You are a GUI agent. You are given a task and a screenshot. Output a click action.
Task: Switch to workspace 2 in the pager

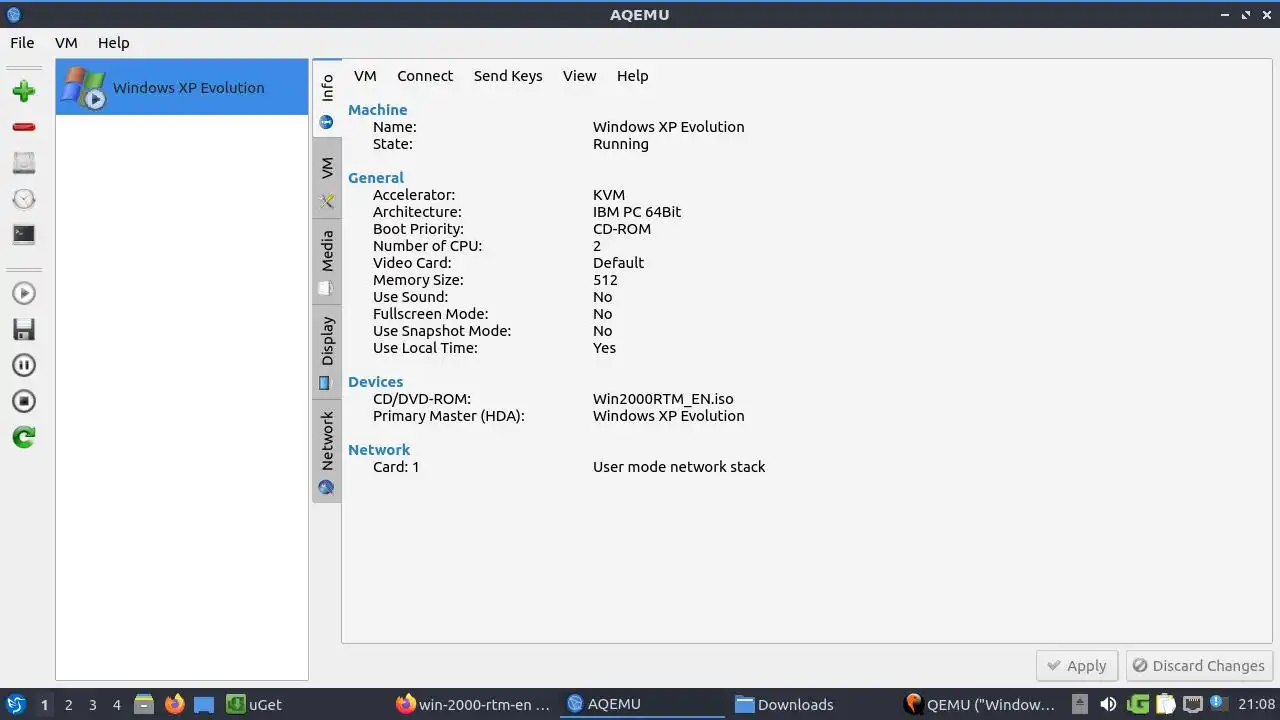[x=68, y=704]
